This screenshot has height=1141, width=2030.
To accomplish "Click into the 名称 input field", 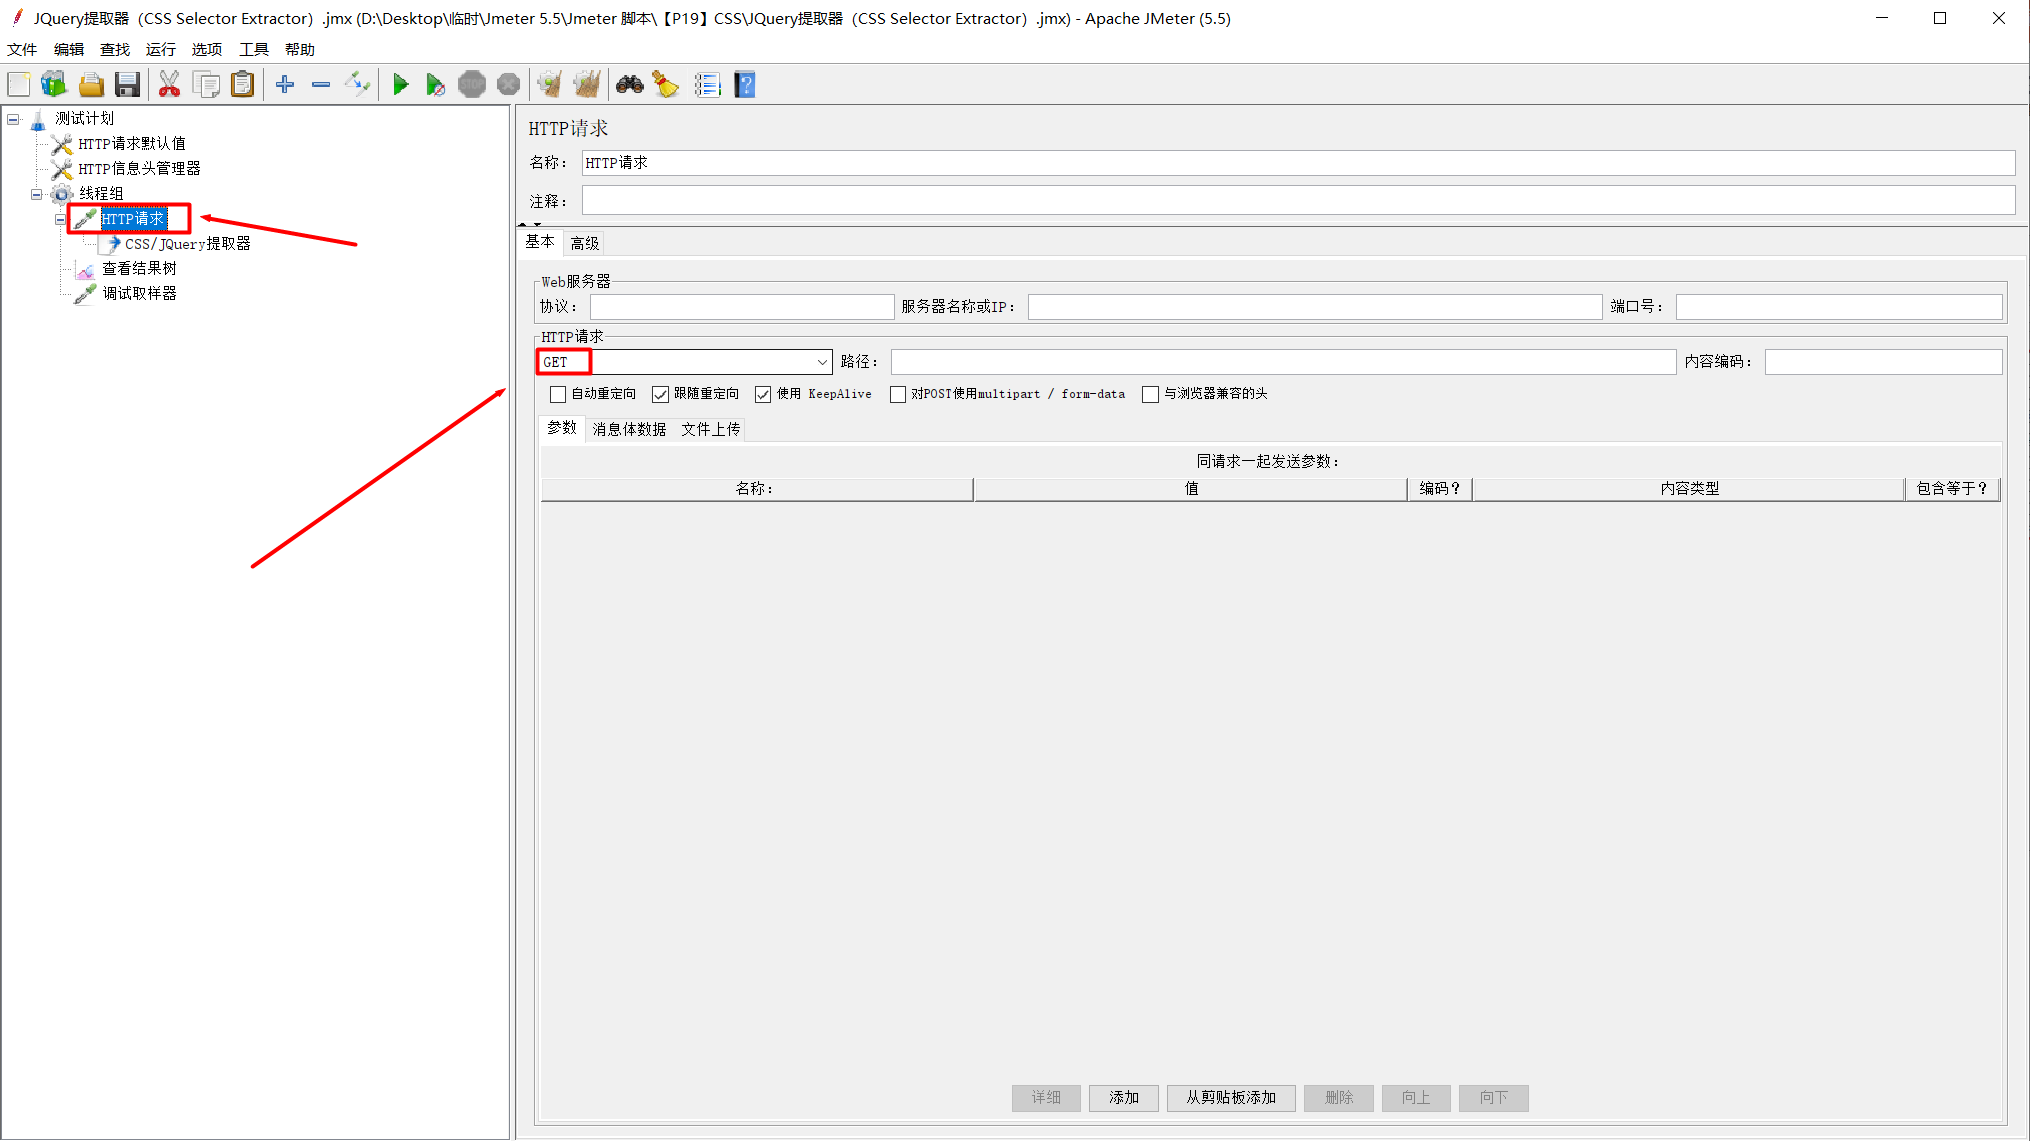I will coord(1298,163).
